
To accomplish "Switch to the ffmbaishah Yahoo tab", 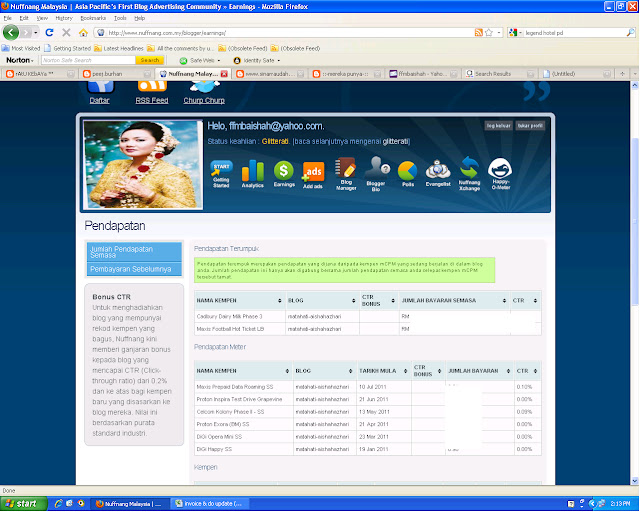I will point(423,74).
